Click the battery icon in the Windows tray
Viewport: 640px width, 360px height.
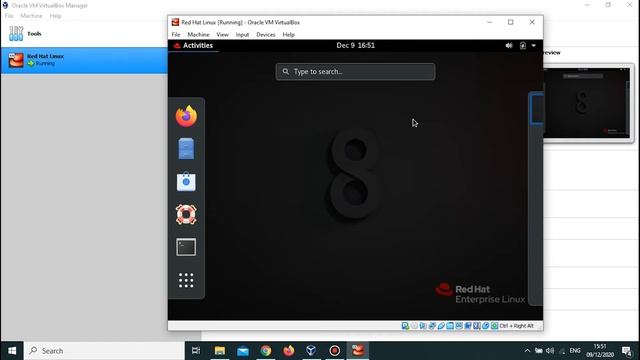click(539, 351)
